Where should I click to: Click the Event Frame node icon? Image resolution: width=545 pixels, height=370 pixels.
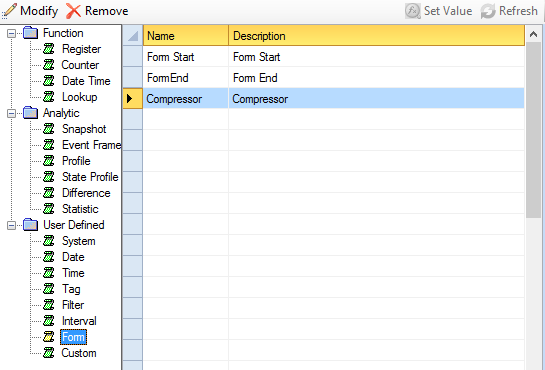49,145
